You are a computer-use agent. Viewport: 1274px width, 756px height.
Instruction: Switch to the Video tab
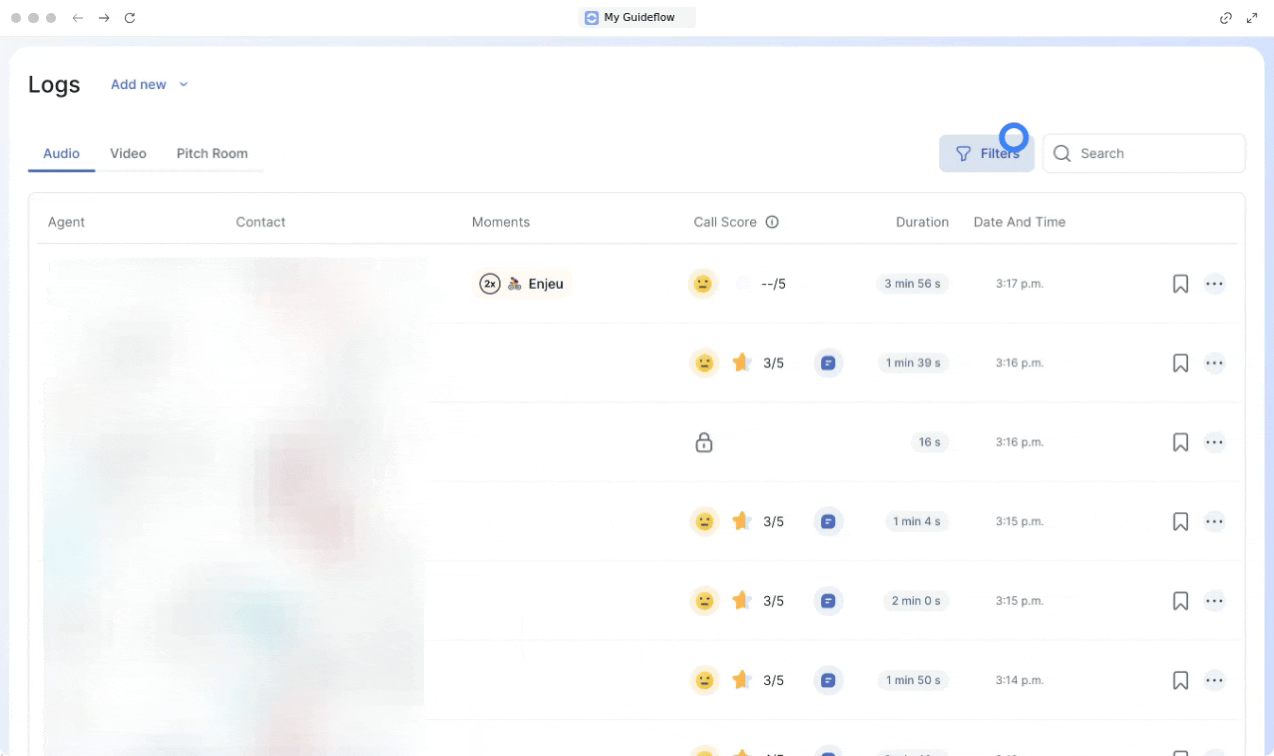point(128,154)
